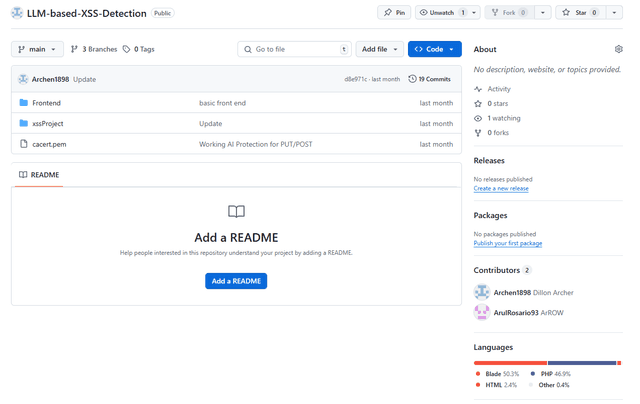The image size is (640, 404).
Task: Open the 0 Tags link
Action: [x=139, y=49]
